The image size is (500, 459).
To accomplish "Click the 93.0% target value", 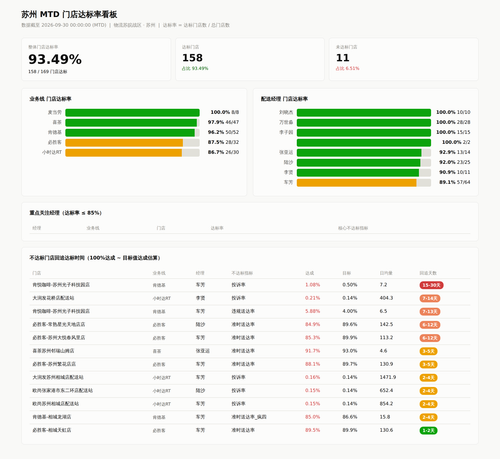I will click(350, 351).
